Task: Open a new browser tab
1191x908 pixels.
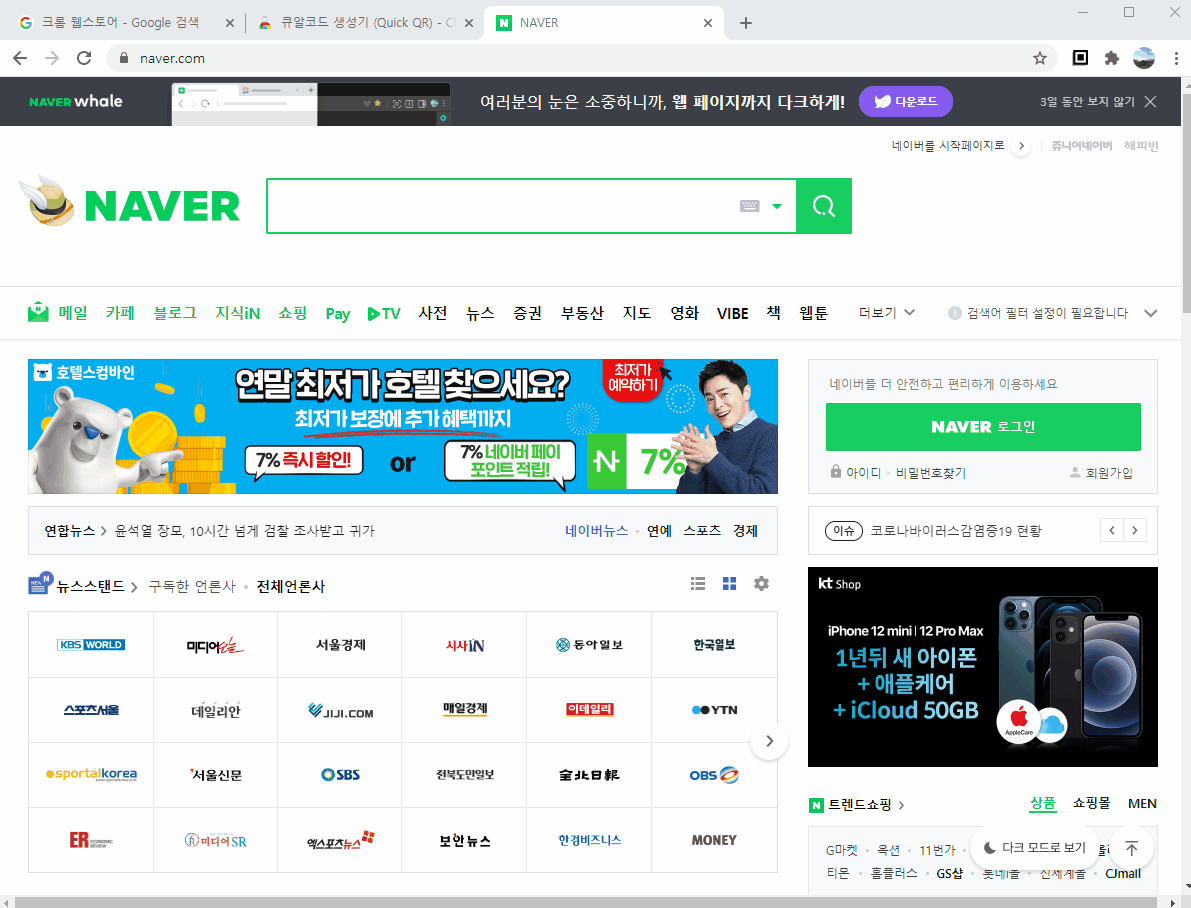Action: pos(746,23)
